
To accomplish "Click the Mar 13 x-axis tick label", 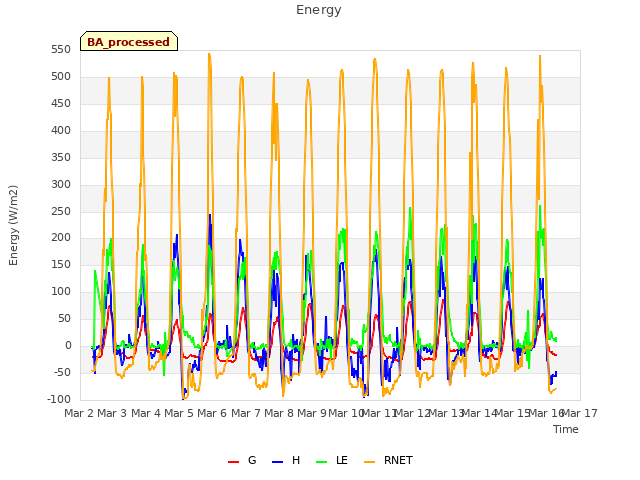I will pos(446,413).
